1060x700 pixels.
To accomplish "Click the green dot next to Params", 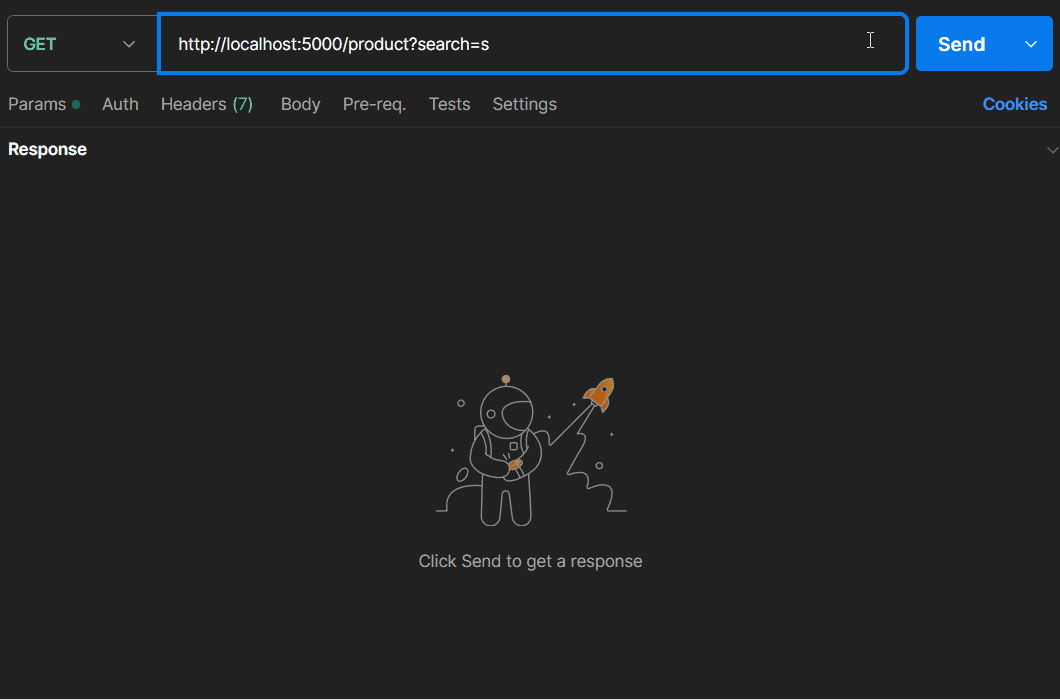I will (x=76, y=104).
